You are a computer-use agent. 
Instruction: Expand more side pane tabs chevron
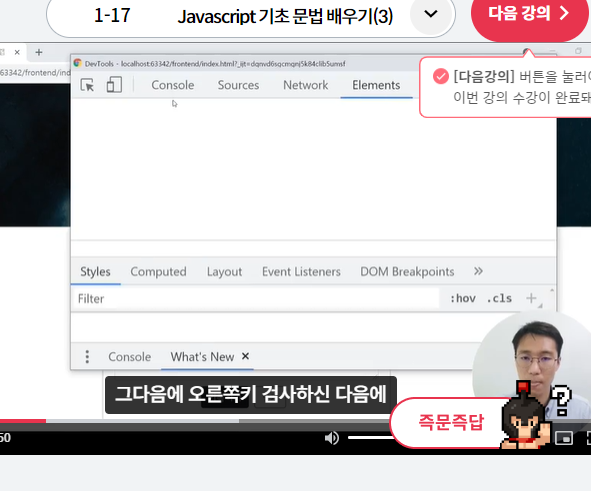click(x=478, y=271)
